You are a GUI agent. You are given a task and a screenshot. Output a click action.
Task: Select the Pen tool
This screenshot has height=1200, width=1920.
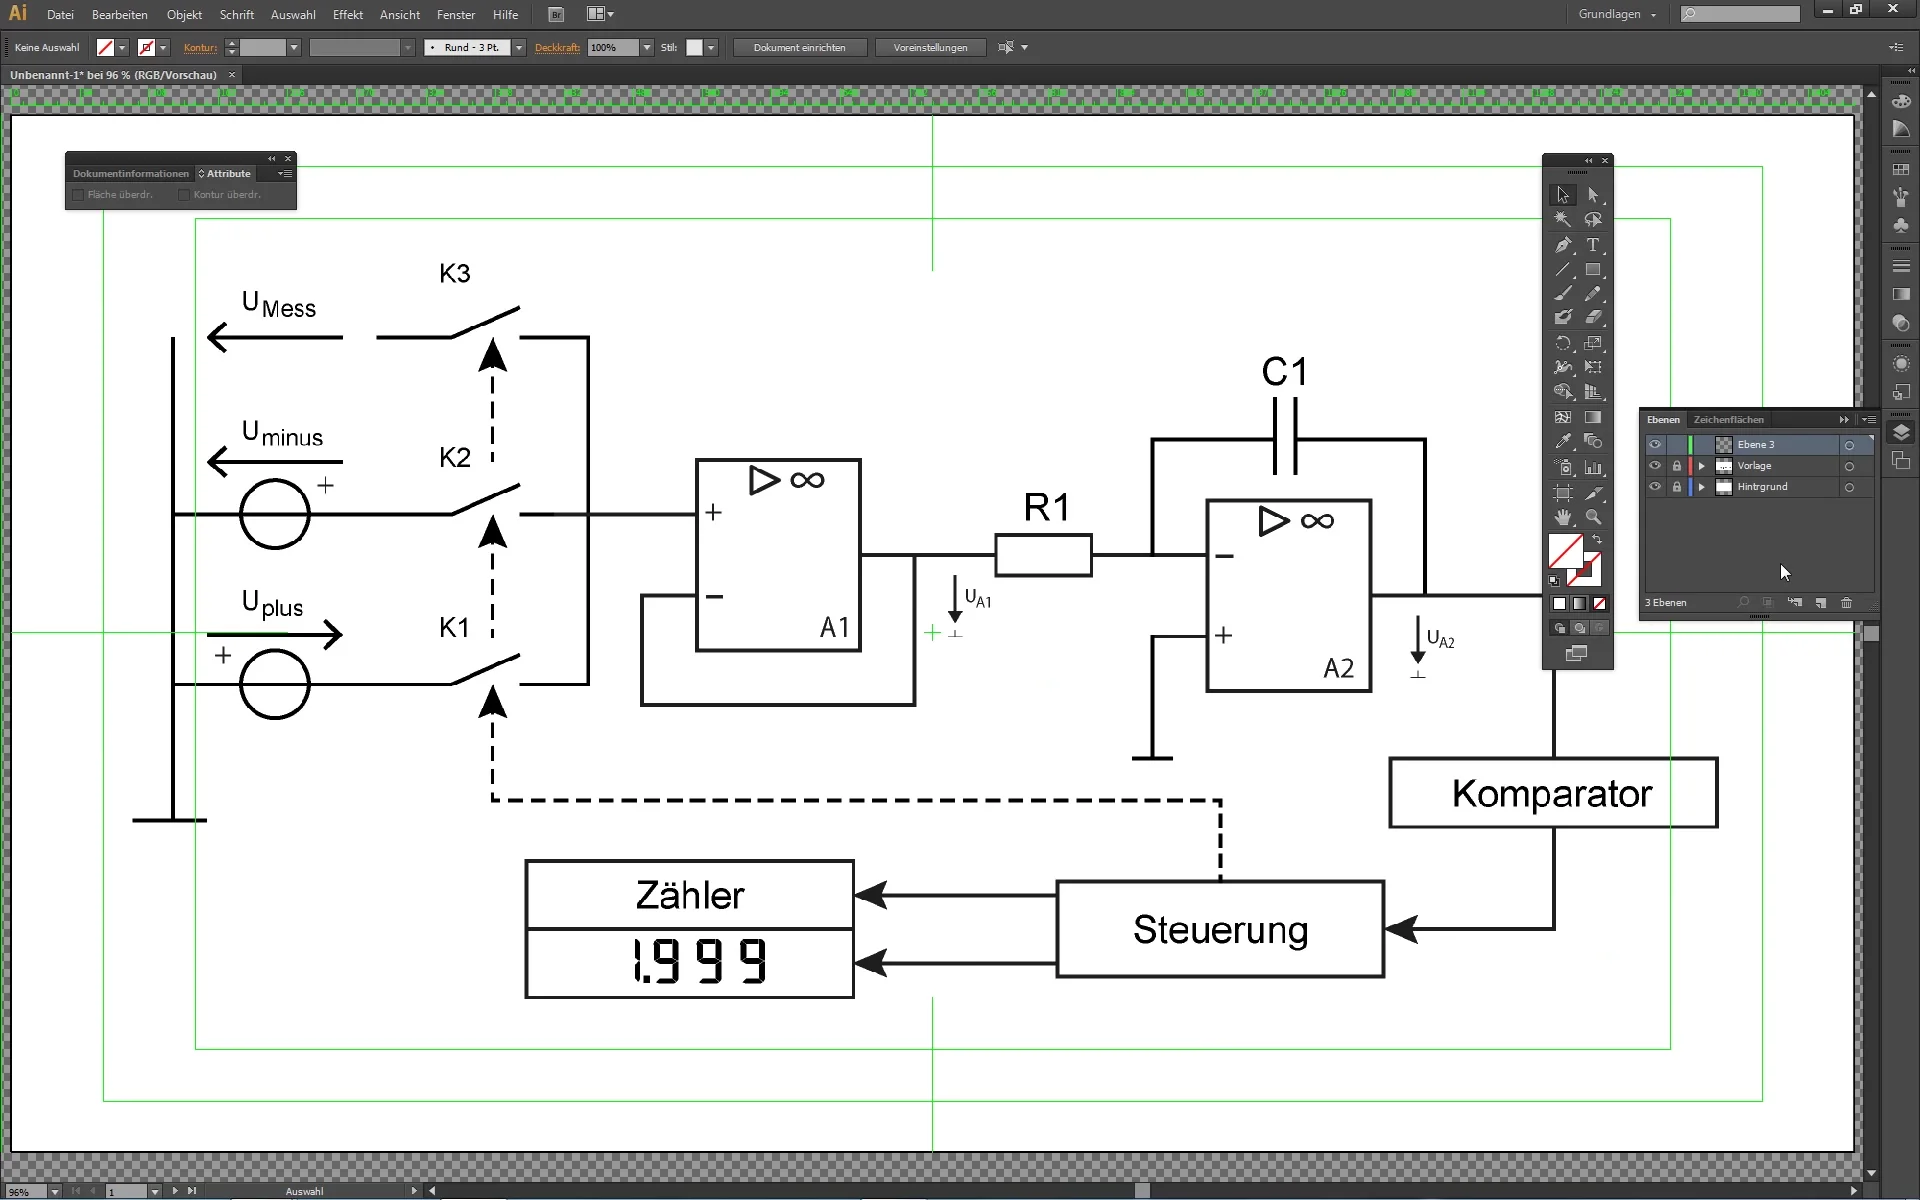[1563, 245]
